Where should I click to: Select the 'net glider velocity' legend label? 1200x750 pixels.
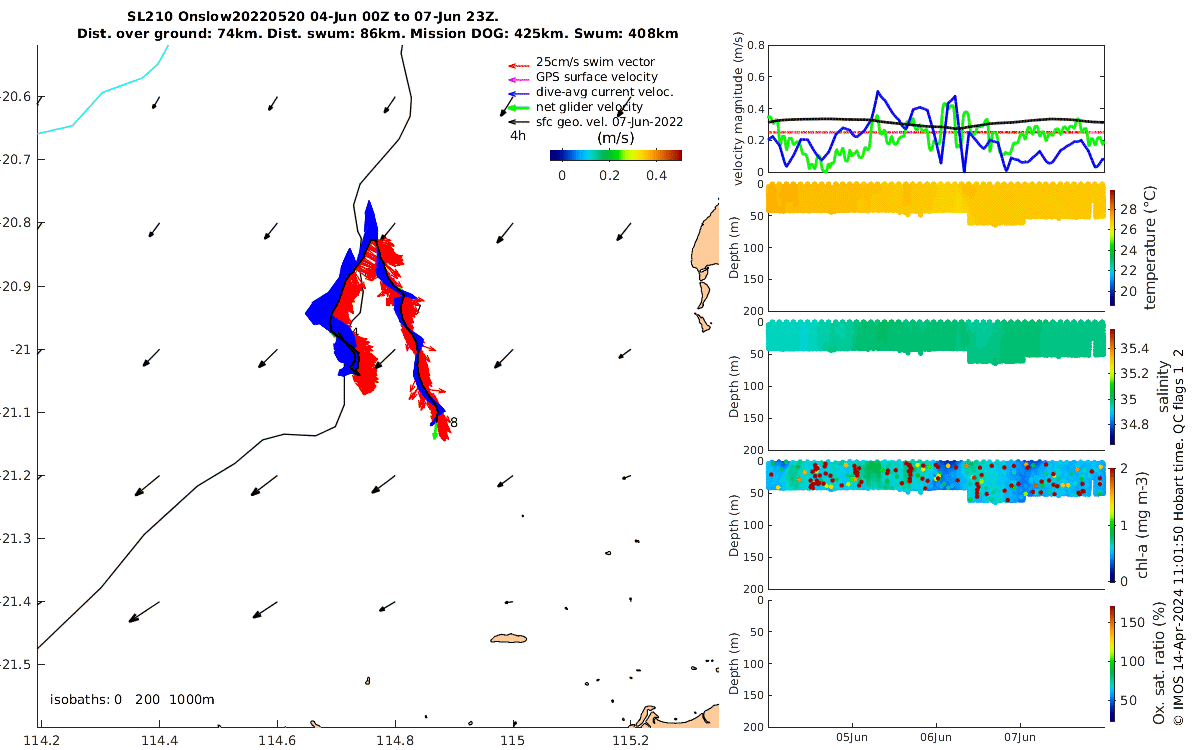[x=590, y=107]
